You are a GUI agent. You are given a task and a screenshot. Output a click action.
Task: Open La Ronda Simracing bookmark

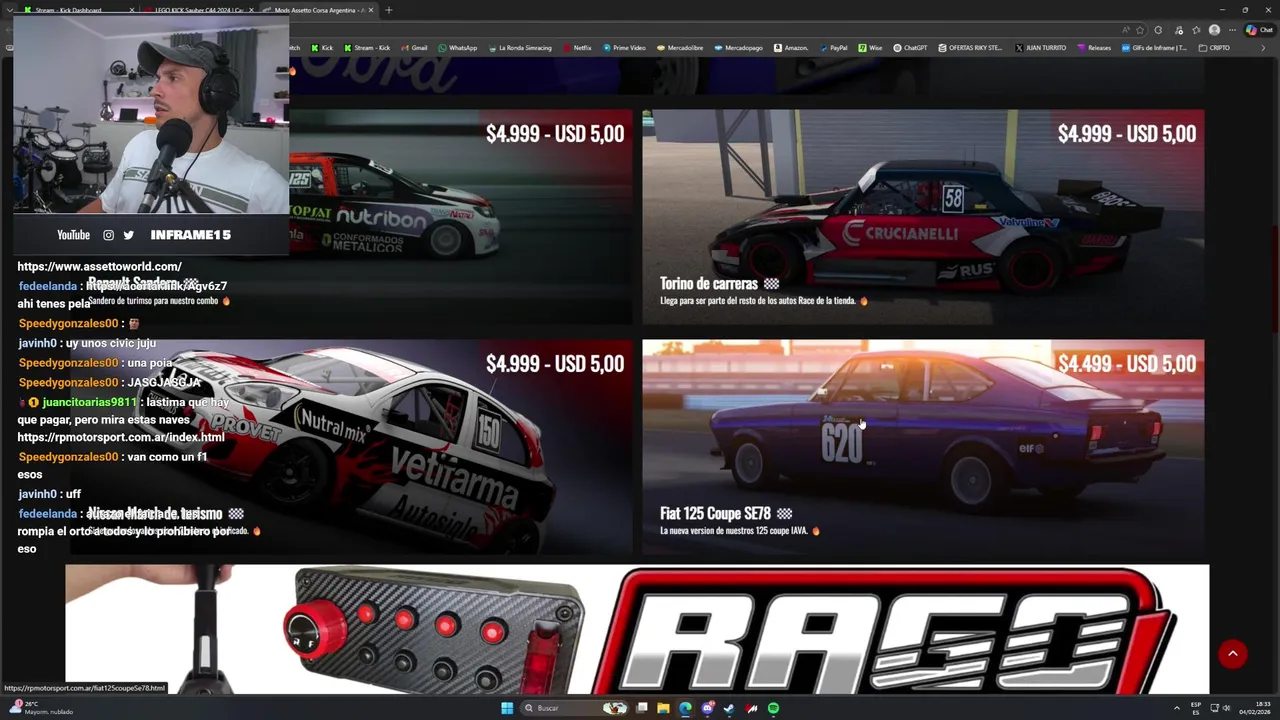[x=520, y=48]
